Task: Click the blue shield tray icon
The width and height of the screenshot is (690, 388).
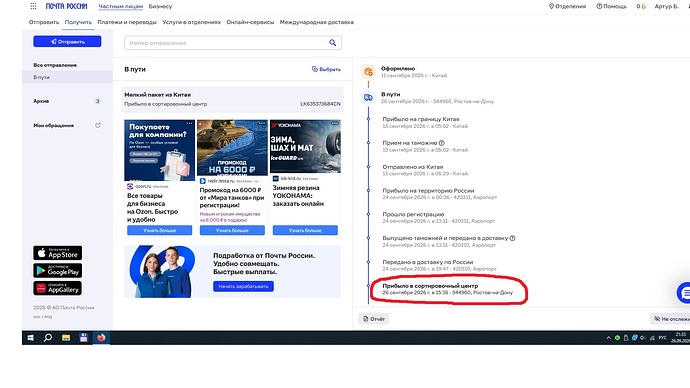Action: pos(635,338)
